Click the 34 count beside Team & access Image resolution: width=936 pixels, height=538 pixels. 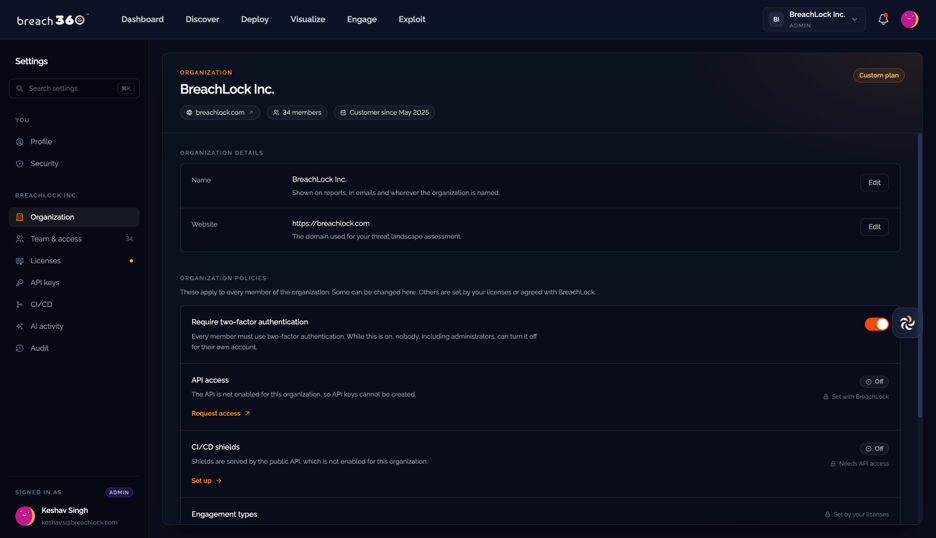point(129,239)
